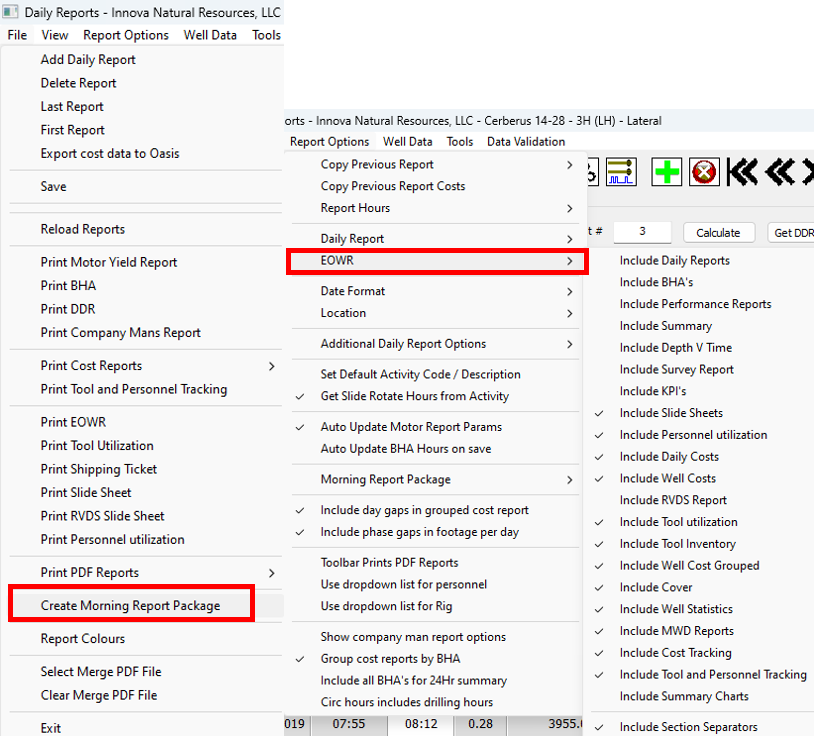Screen dimensions: 814x736
Task: Click the slide sheet pulse-graph toolbar icon
Action: [x=621, y=172]
